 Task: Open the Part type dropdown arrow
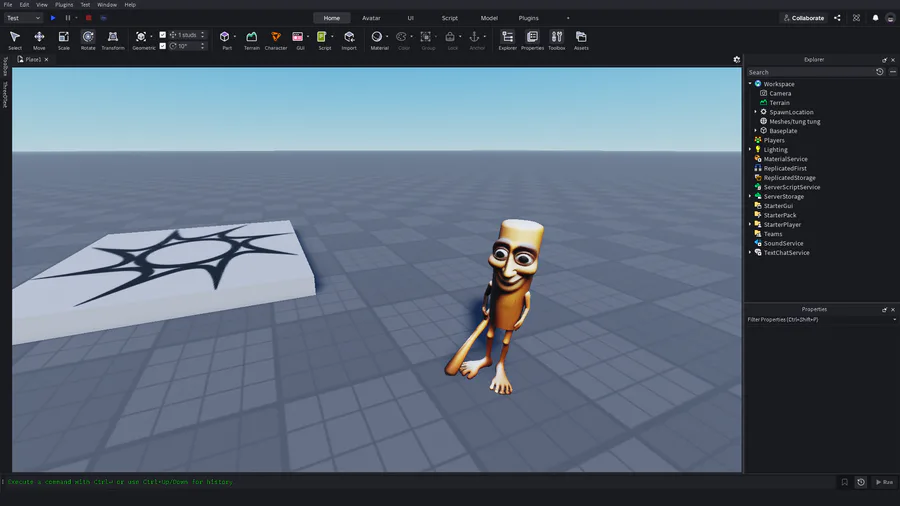[x=235, y=37]
